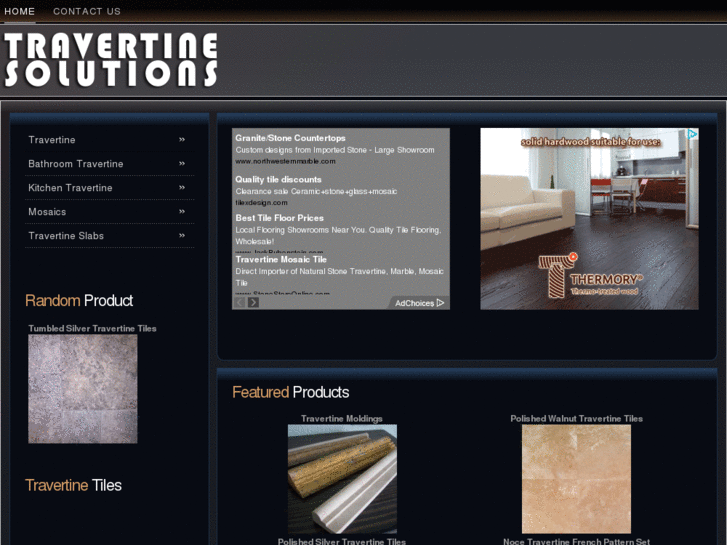The image size is (727, 545).
Task: Click the Random Product heading
Action: (x=79, y=301)
